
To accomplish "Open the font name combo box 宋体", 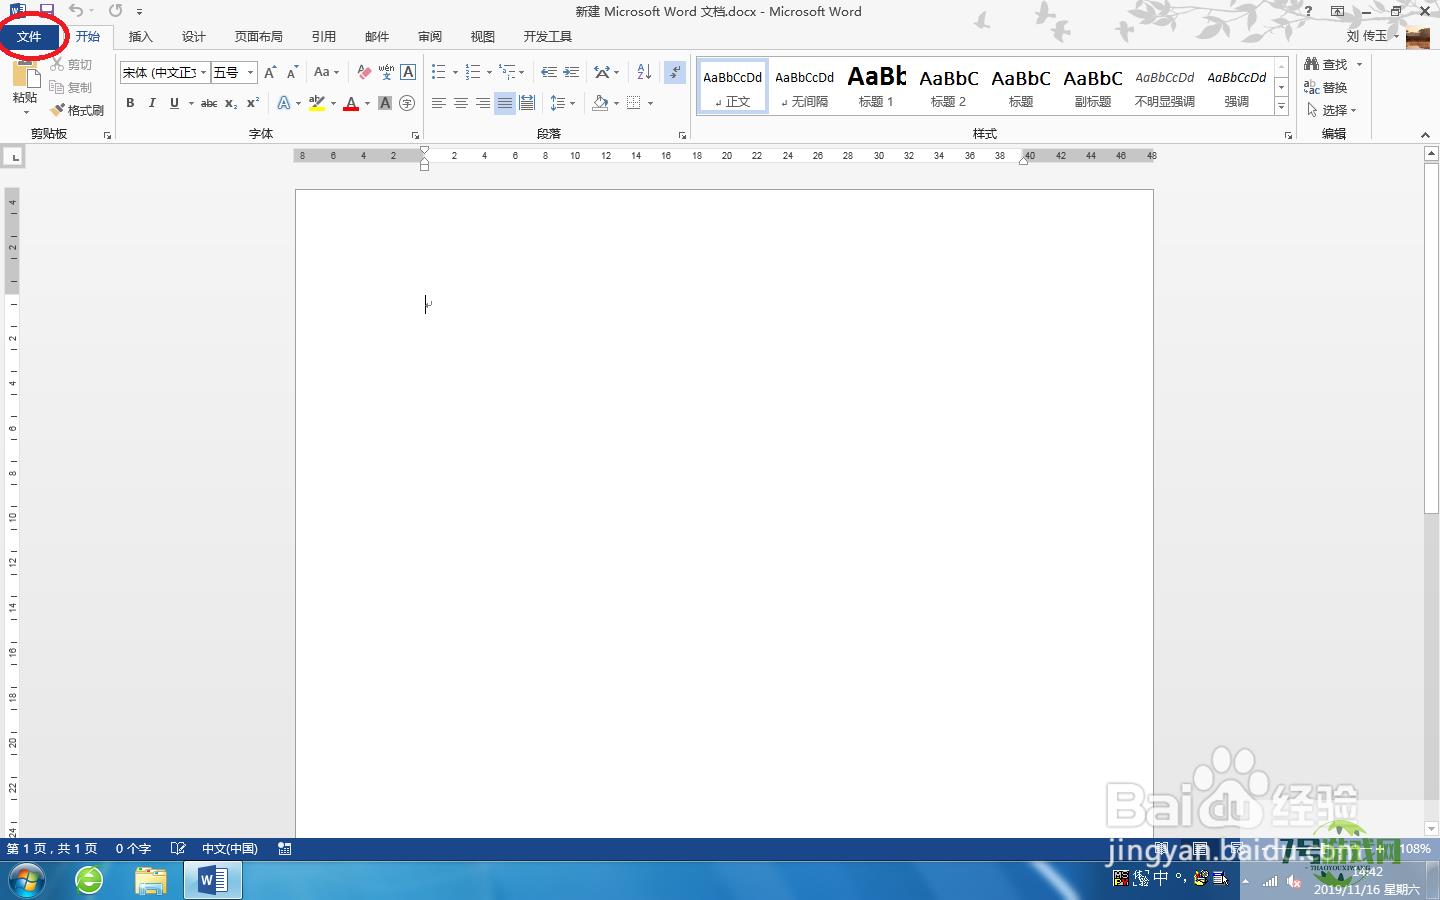I will tap(164, 72).
